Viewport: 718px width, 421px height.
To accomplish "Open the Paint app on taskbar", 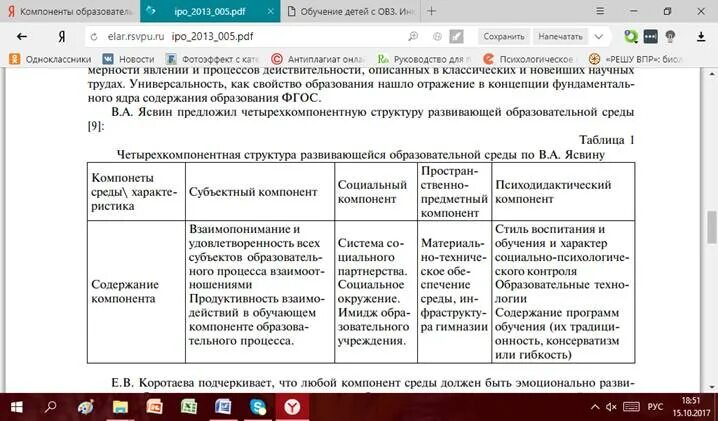I will tap(86, 407).
